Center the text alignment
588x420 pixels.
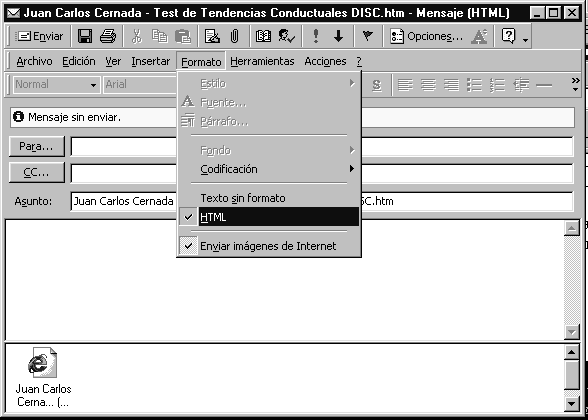[428, 85]
